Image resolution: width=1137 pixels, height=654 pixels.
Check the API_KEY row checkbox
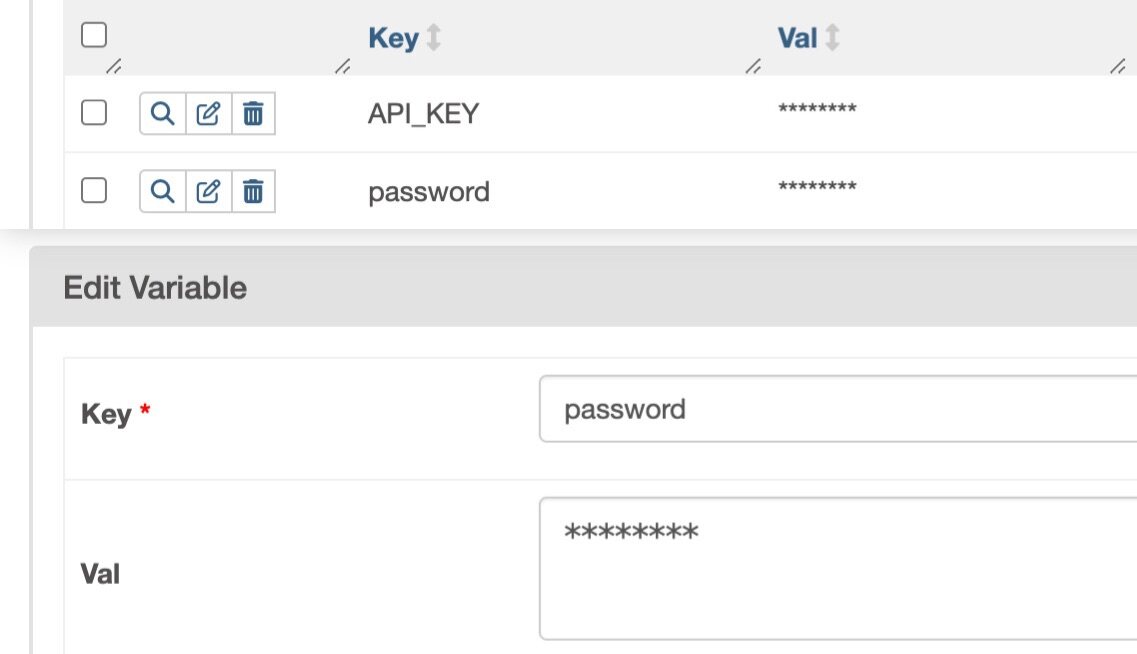93,113
